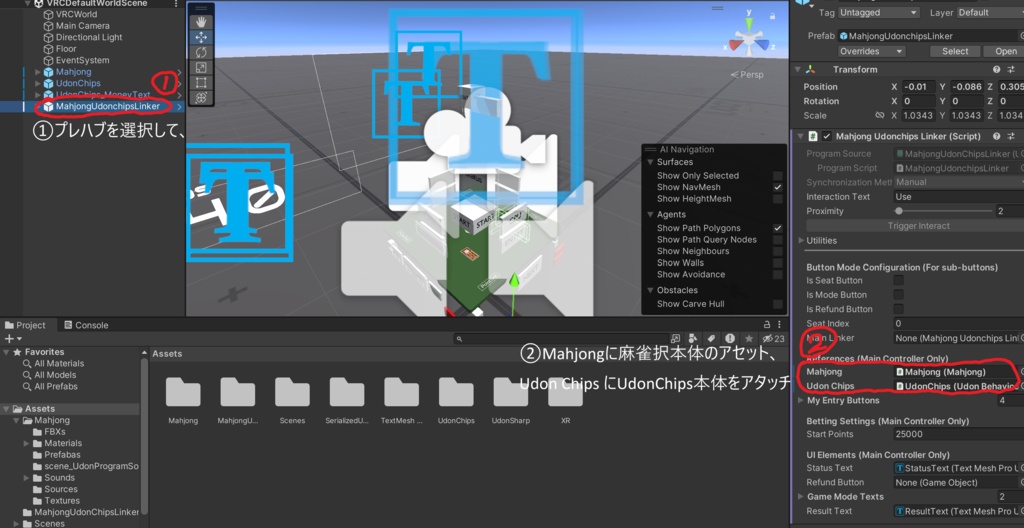Screen dimensions: 1024x528
Task: Collapse the Agents section in AI Navigation
Action: [650, 214]
